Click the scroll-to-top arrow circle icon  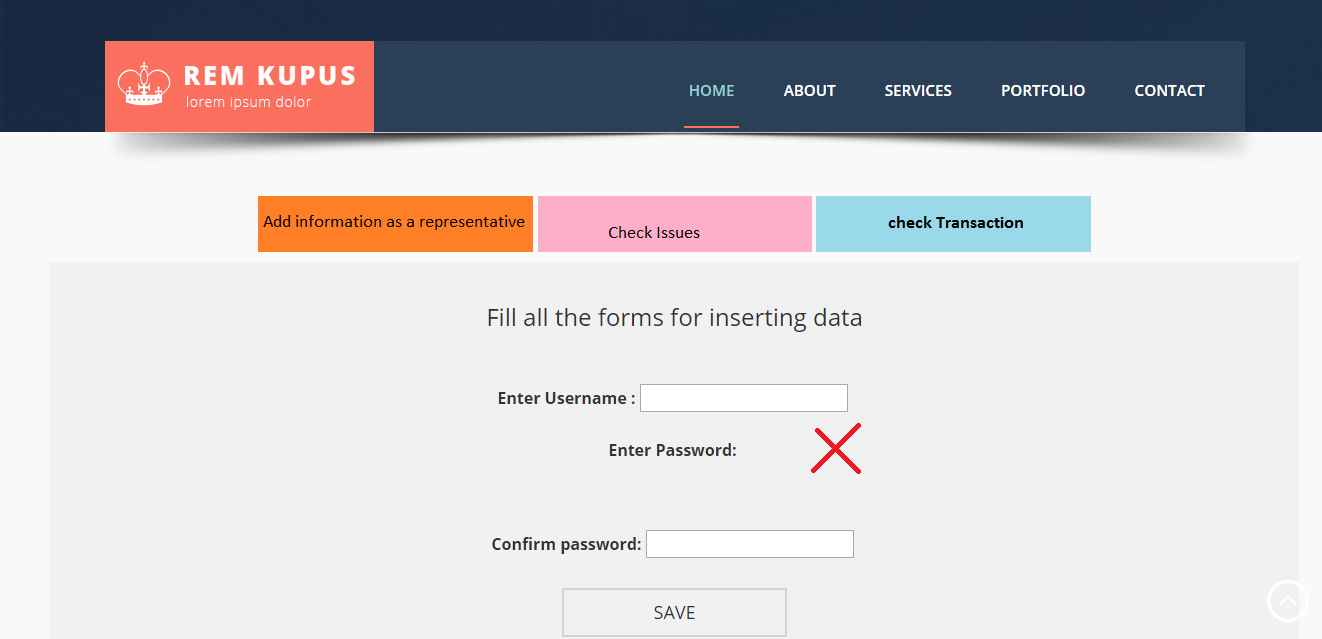pyautogui.click(x=1287, y=601)
